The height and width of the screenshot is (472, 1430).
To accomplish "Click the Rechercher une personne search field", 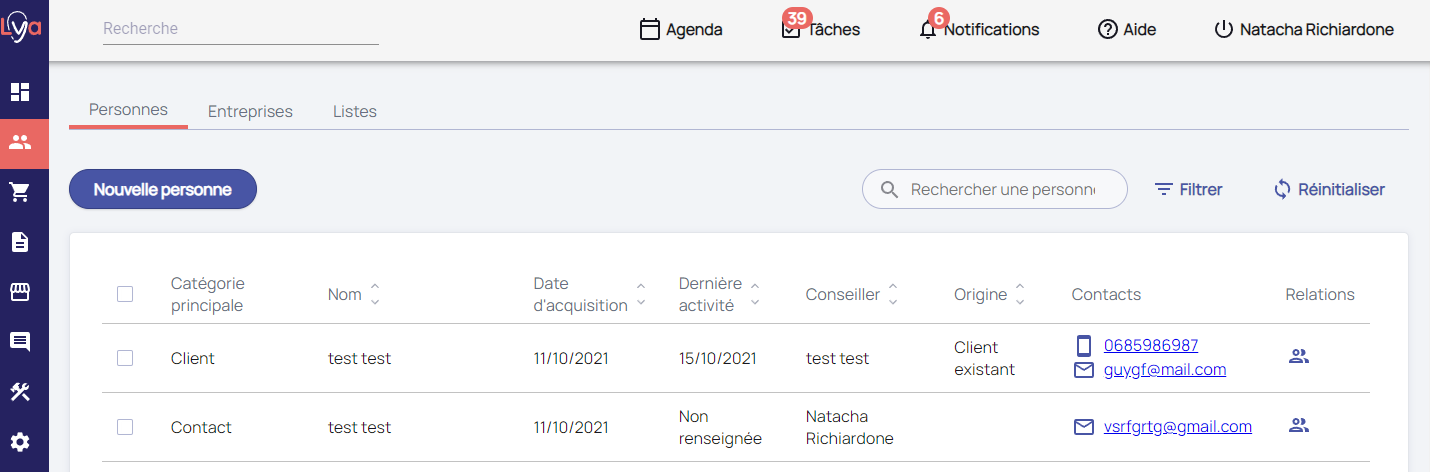I will pos(1002,189).
